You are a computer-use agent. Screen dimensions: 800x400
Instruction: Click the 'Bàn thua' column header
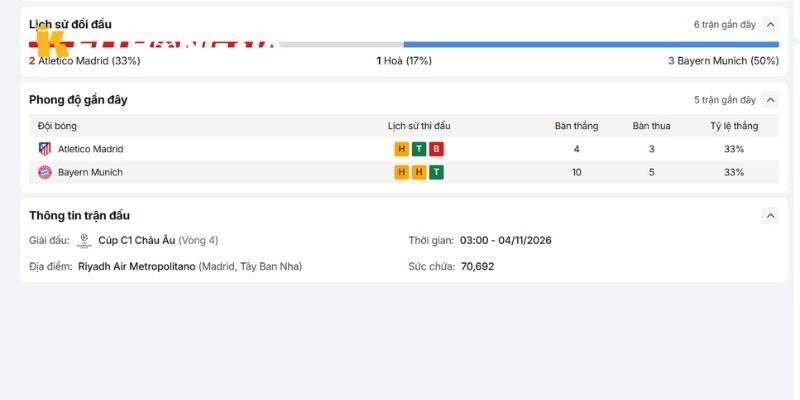[x=652, y=126]
